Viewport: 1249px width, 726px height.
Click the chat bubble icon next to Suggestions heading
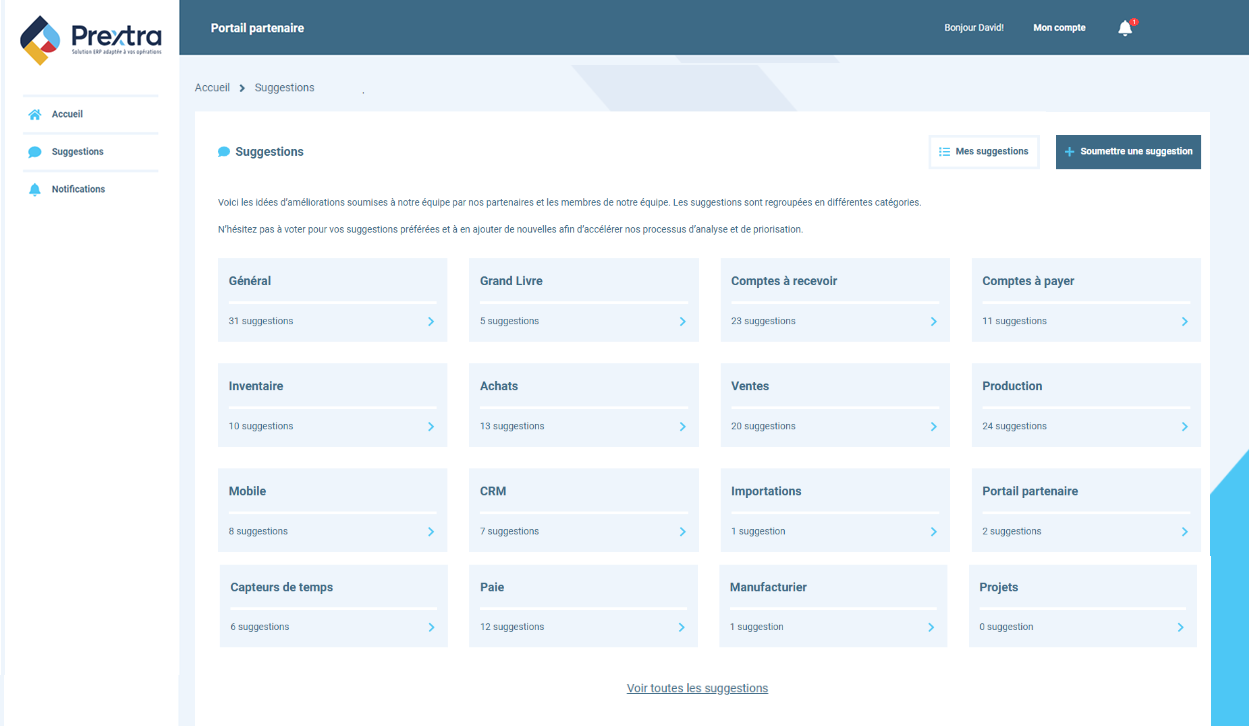click(224, 152)
